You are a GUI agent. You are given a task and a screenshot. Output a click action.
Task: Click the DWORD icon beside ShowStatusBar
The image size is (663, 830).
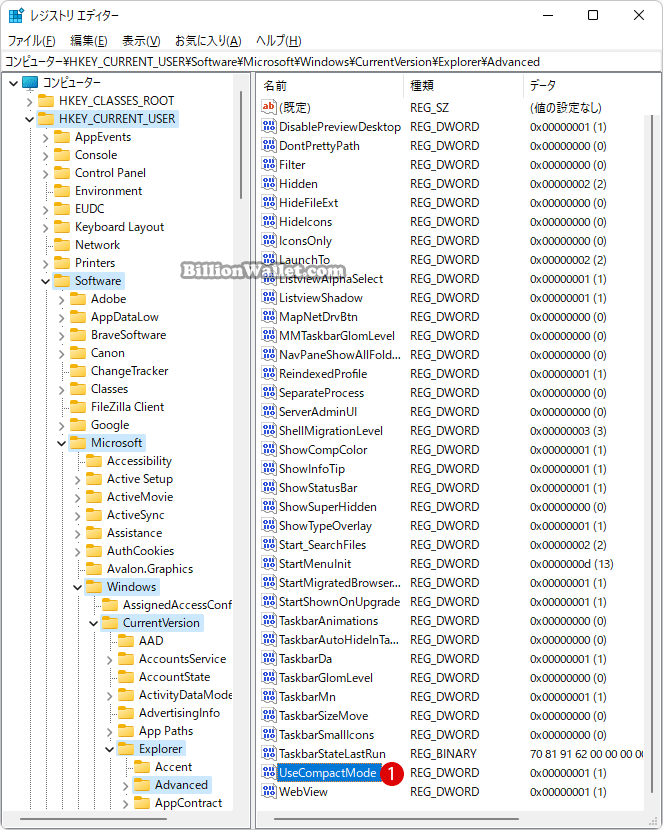269,488
